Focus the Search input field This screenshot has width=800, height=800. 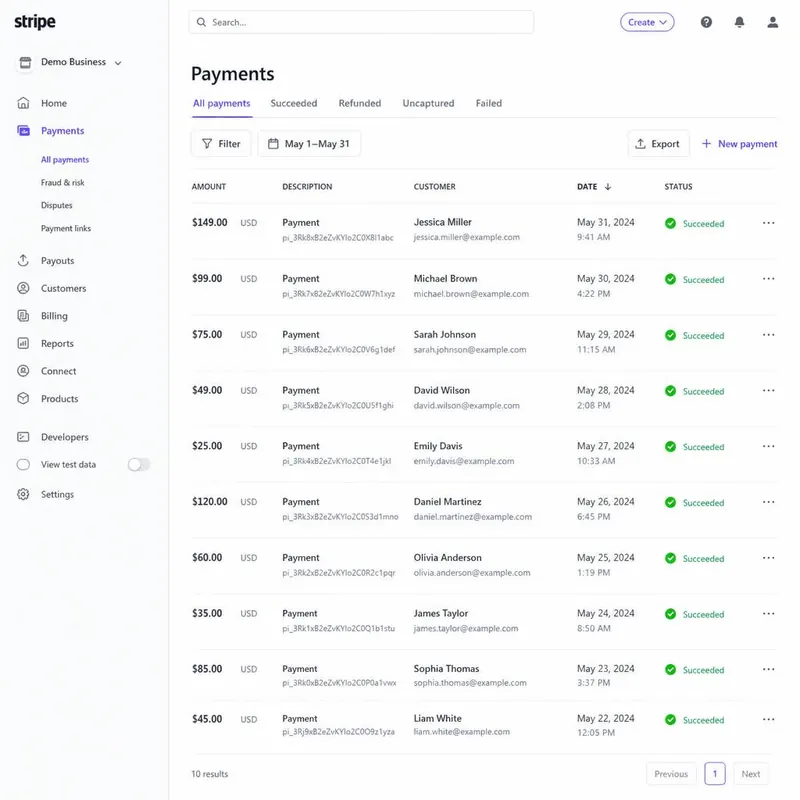(x=361, y=22)
